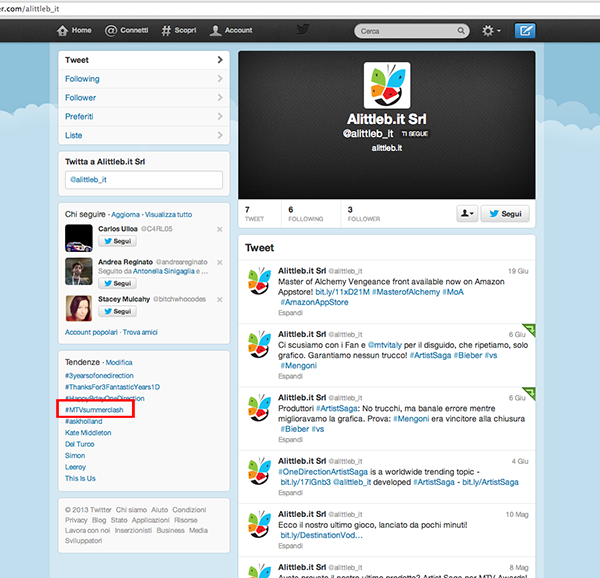Go to Home in top navigation
Screen dimensions: 600x578
(x=74, y=30)
